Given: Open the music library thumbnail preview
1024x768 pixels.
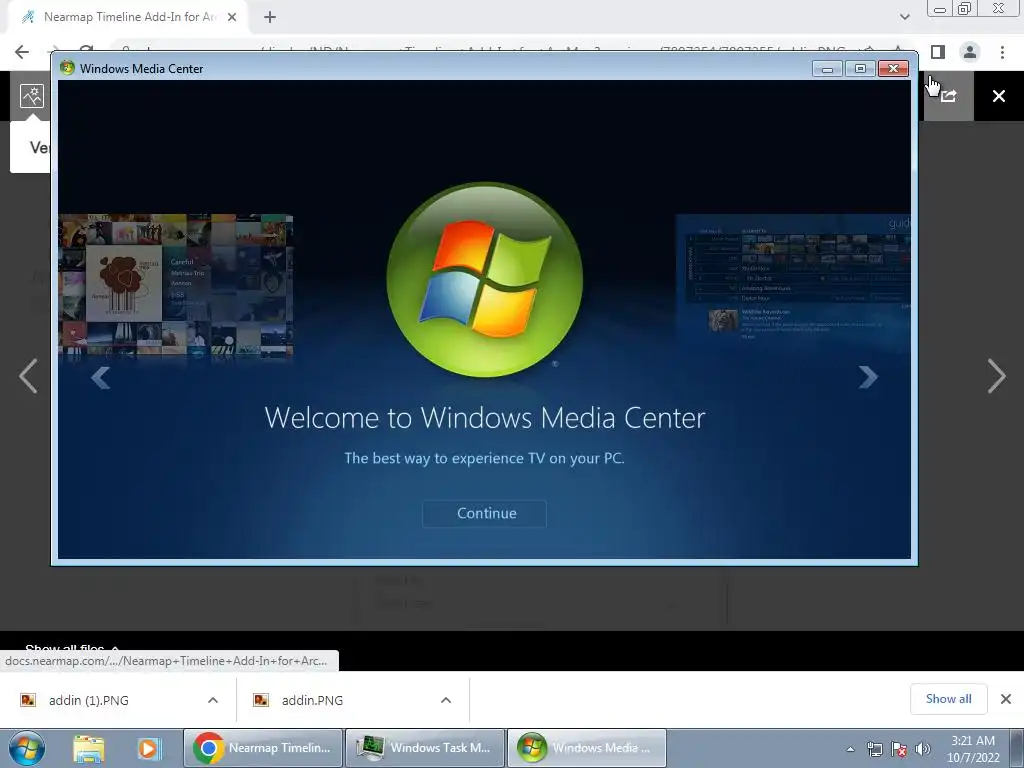Looking at the screenshot, I should pos(176,285).
